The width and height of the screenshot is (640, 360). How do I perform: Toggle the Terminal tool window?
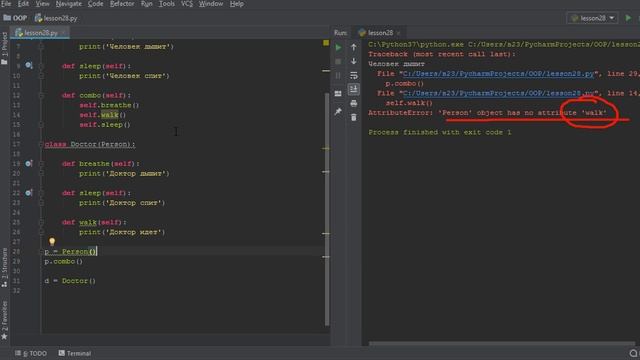click(x=75, y=353)
